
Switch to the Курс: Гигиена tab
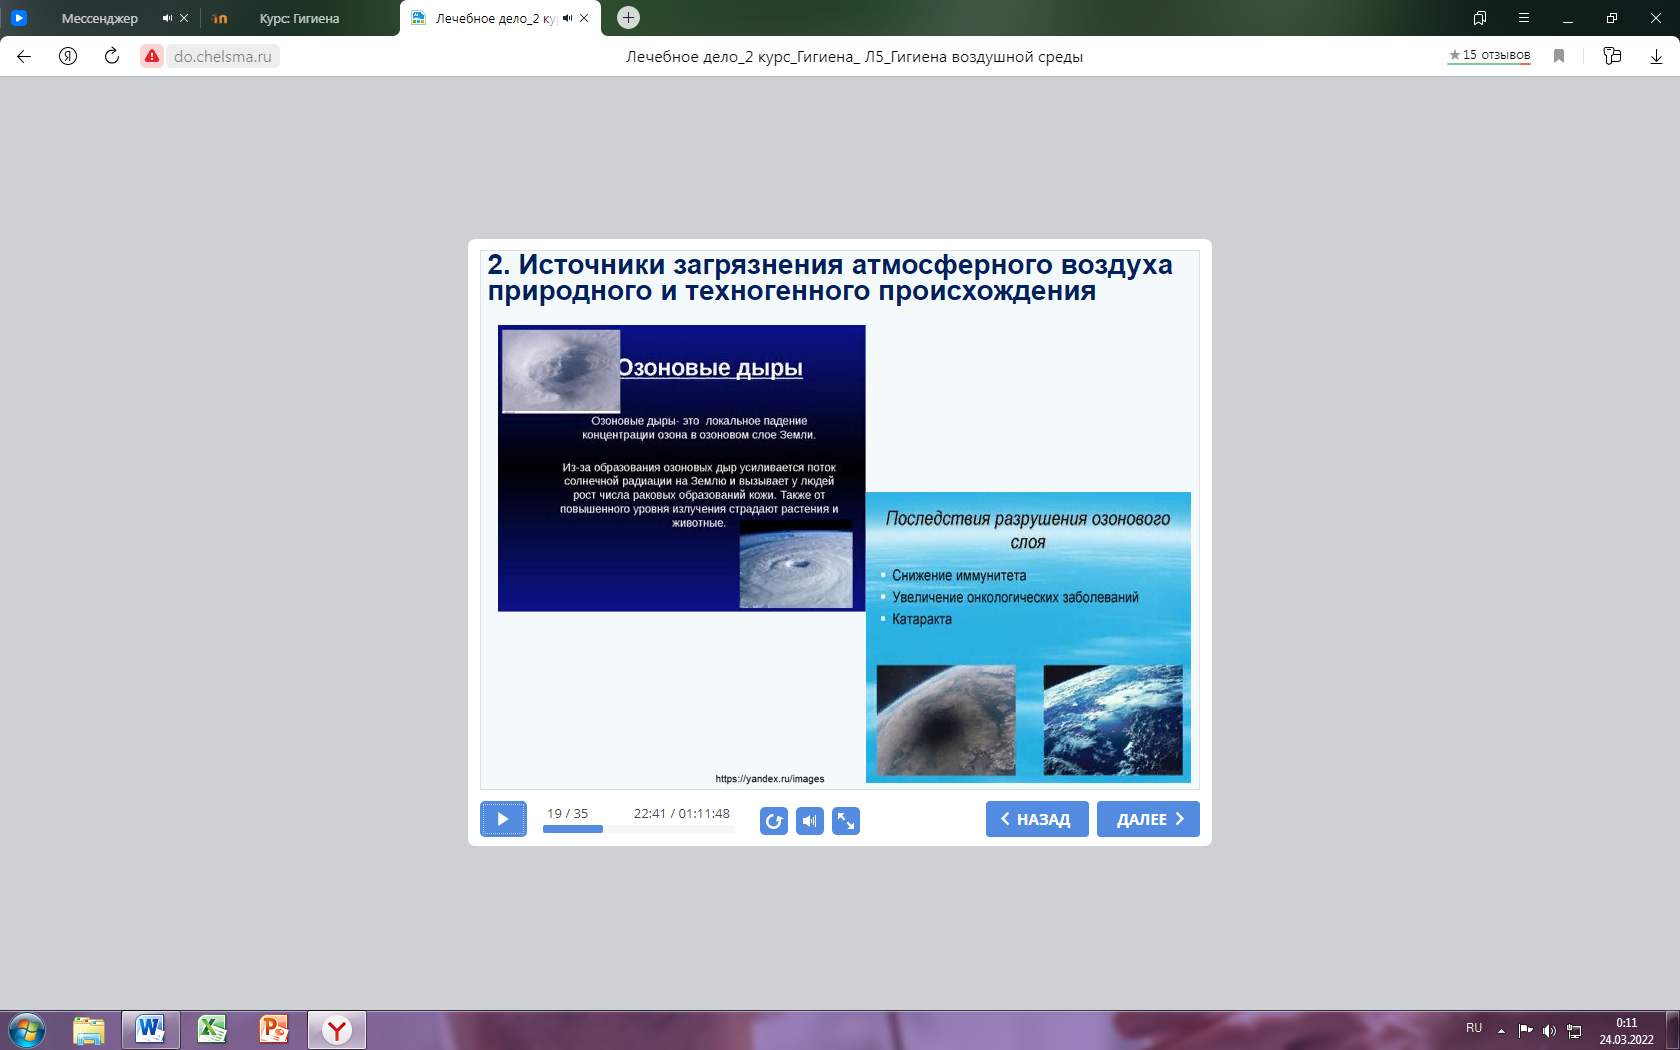pos(299,18)
